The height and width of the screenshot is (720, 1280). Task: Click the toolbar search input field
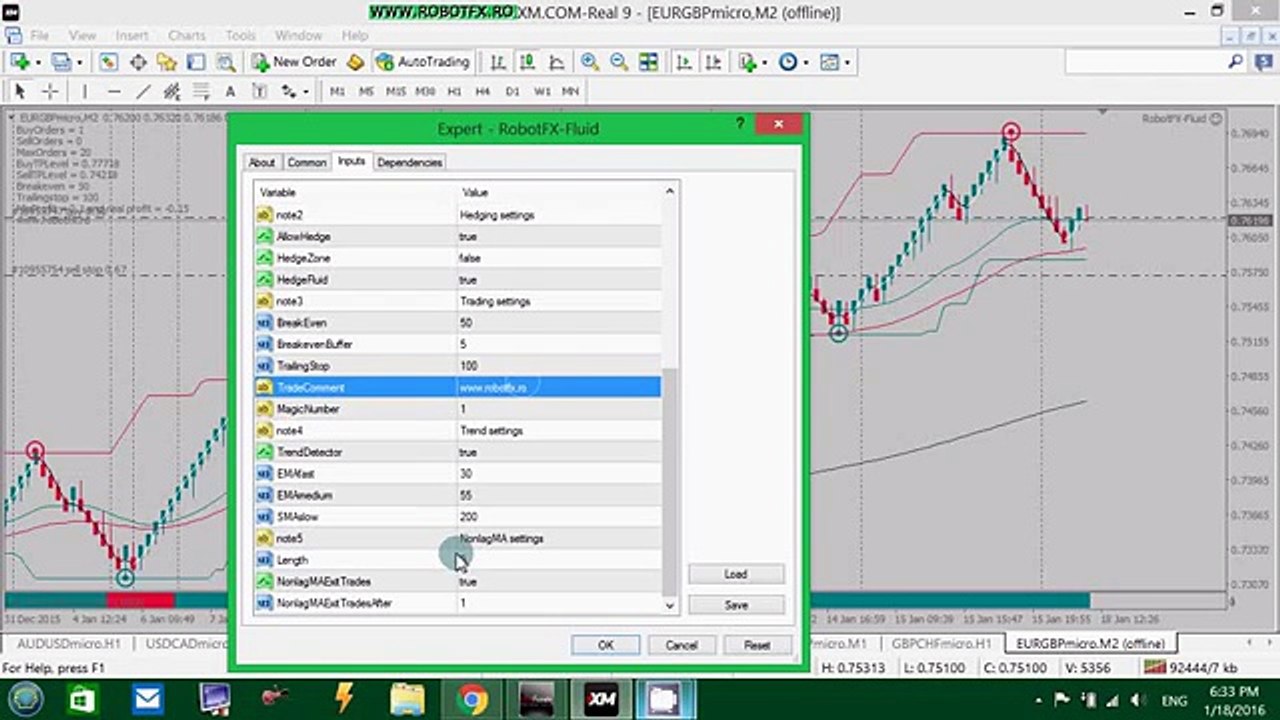[x=1146, y=62]
